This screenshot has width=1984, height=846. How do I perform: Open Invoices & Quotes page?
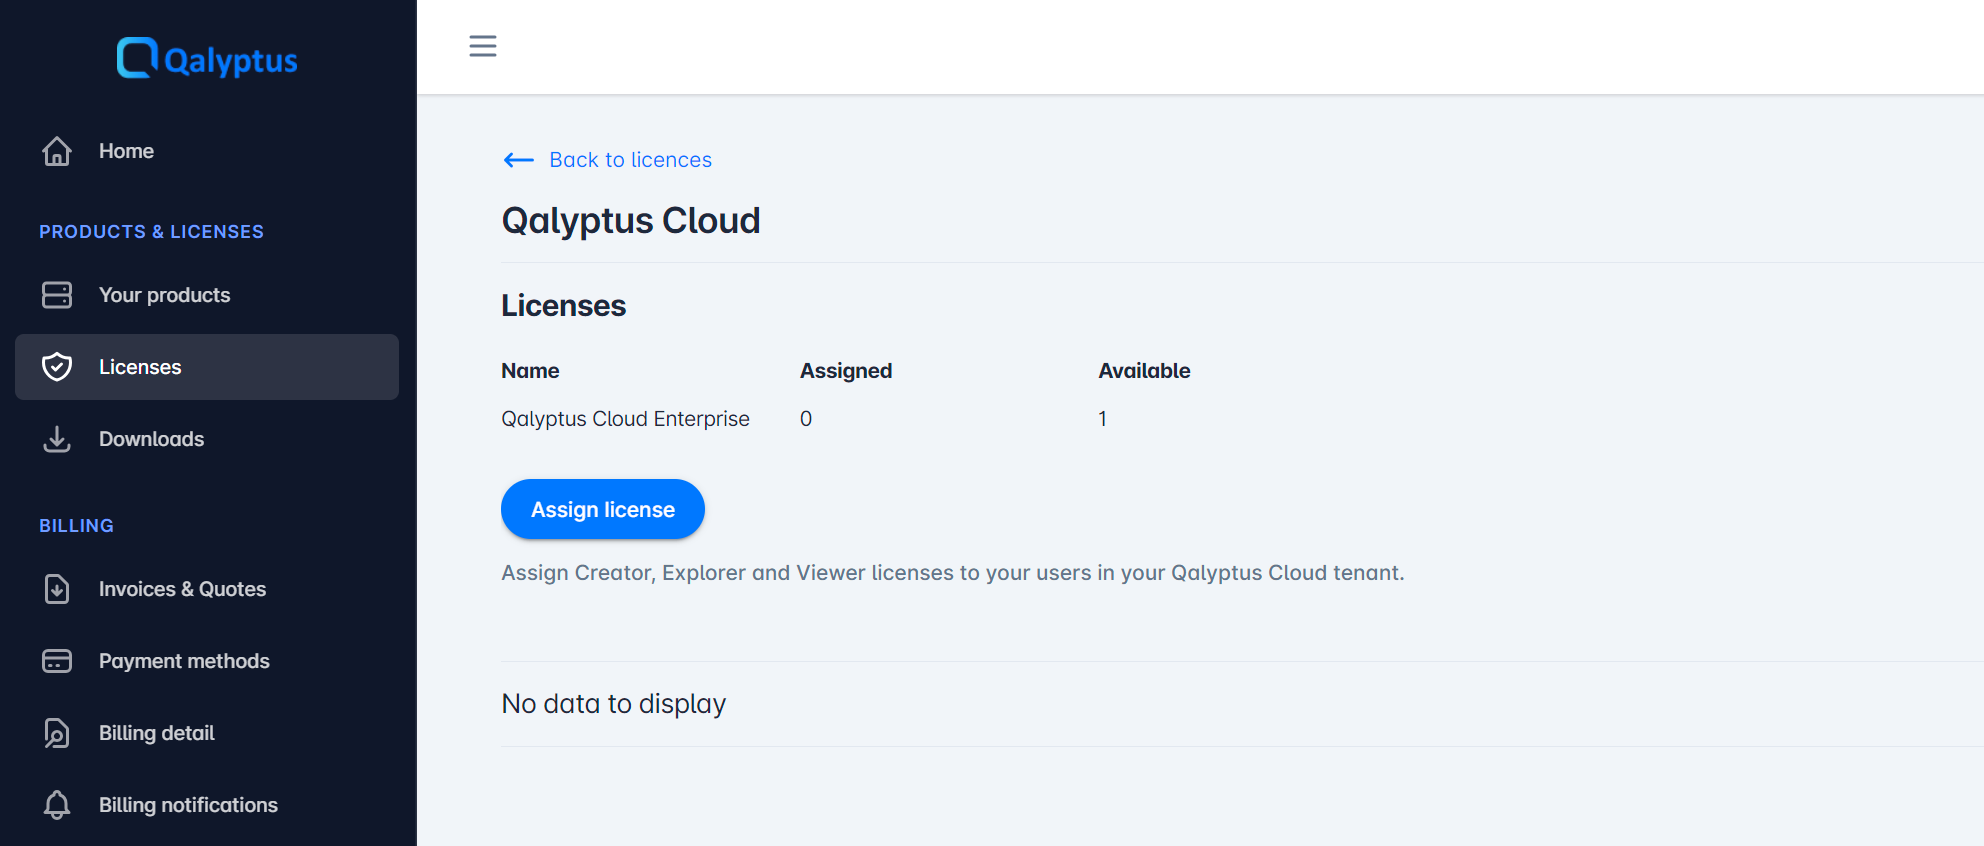[207, 589]
